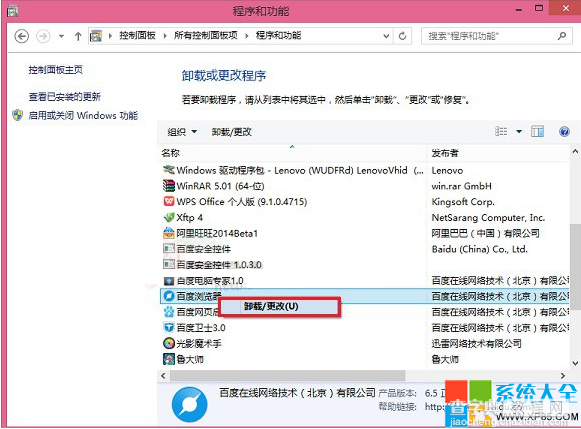Viewport: 581px width, 429px height.
Task: Select the WinRAR 5.01 icon
Action: point(169,186)
